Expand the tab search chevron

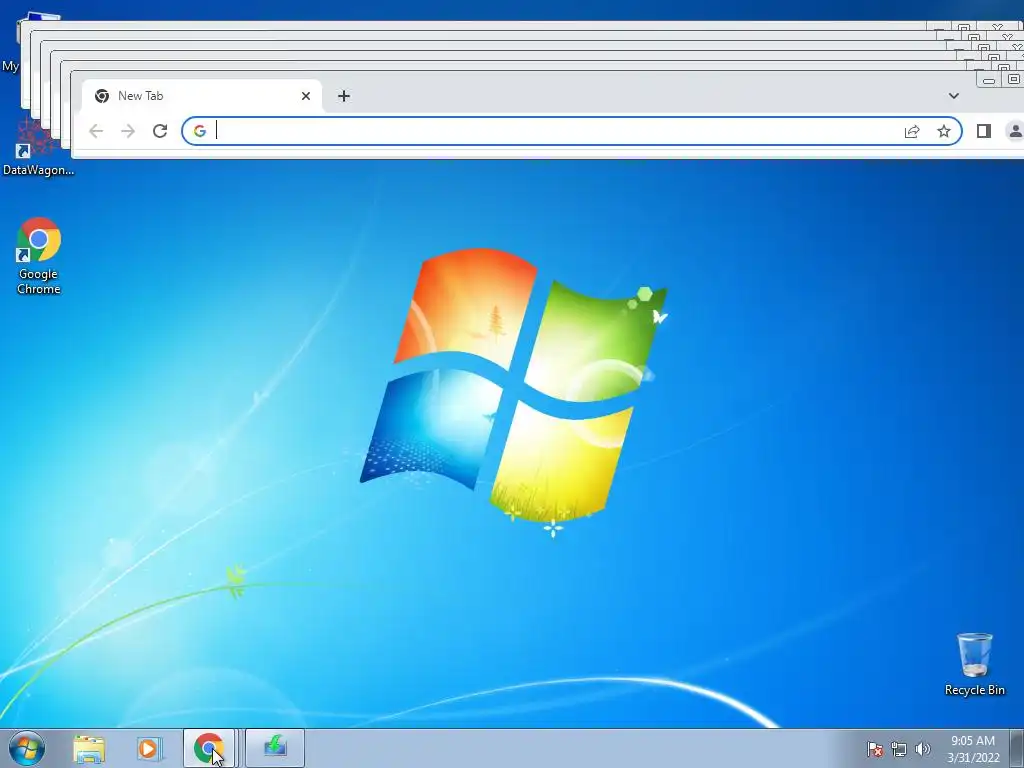click(953, 96)
